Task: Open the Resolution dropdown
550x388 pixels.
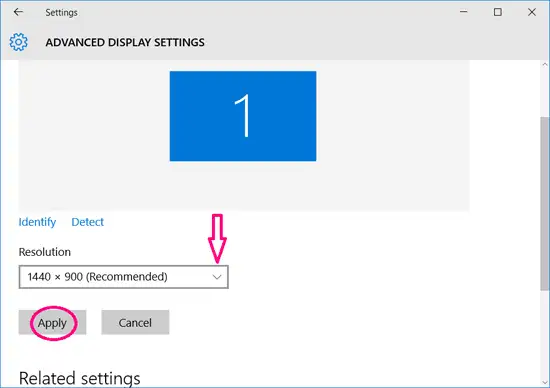Action: pyautogui.click(x=123, y=277)
